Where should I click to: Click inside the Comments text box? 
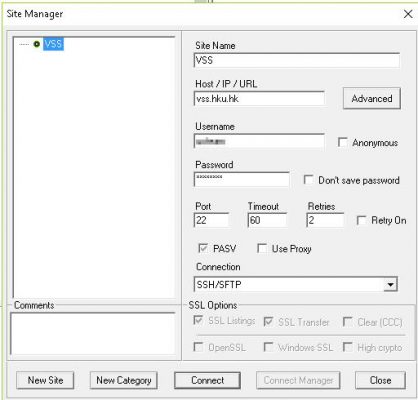[93, 333]
